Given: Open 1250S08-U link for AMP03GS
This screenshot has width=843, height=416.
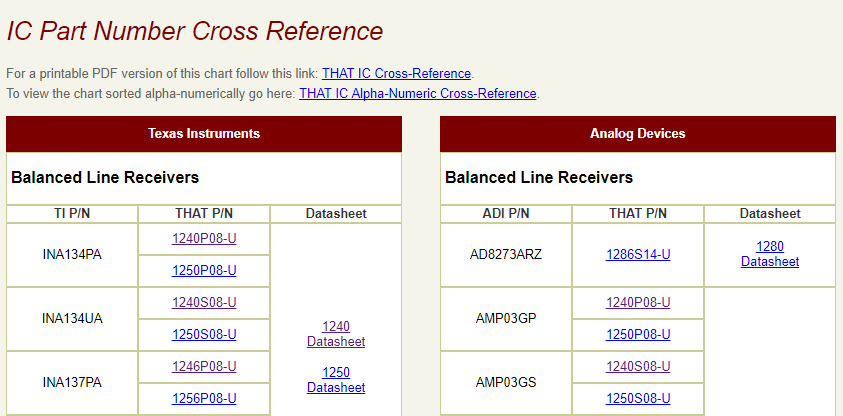Looking at the screenshot, I should tap(638, 399).
